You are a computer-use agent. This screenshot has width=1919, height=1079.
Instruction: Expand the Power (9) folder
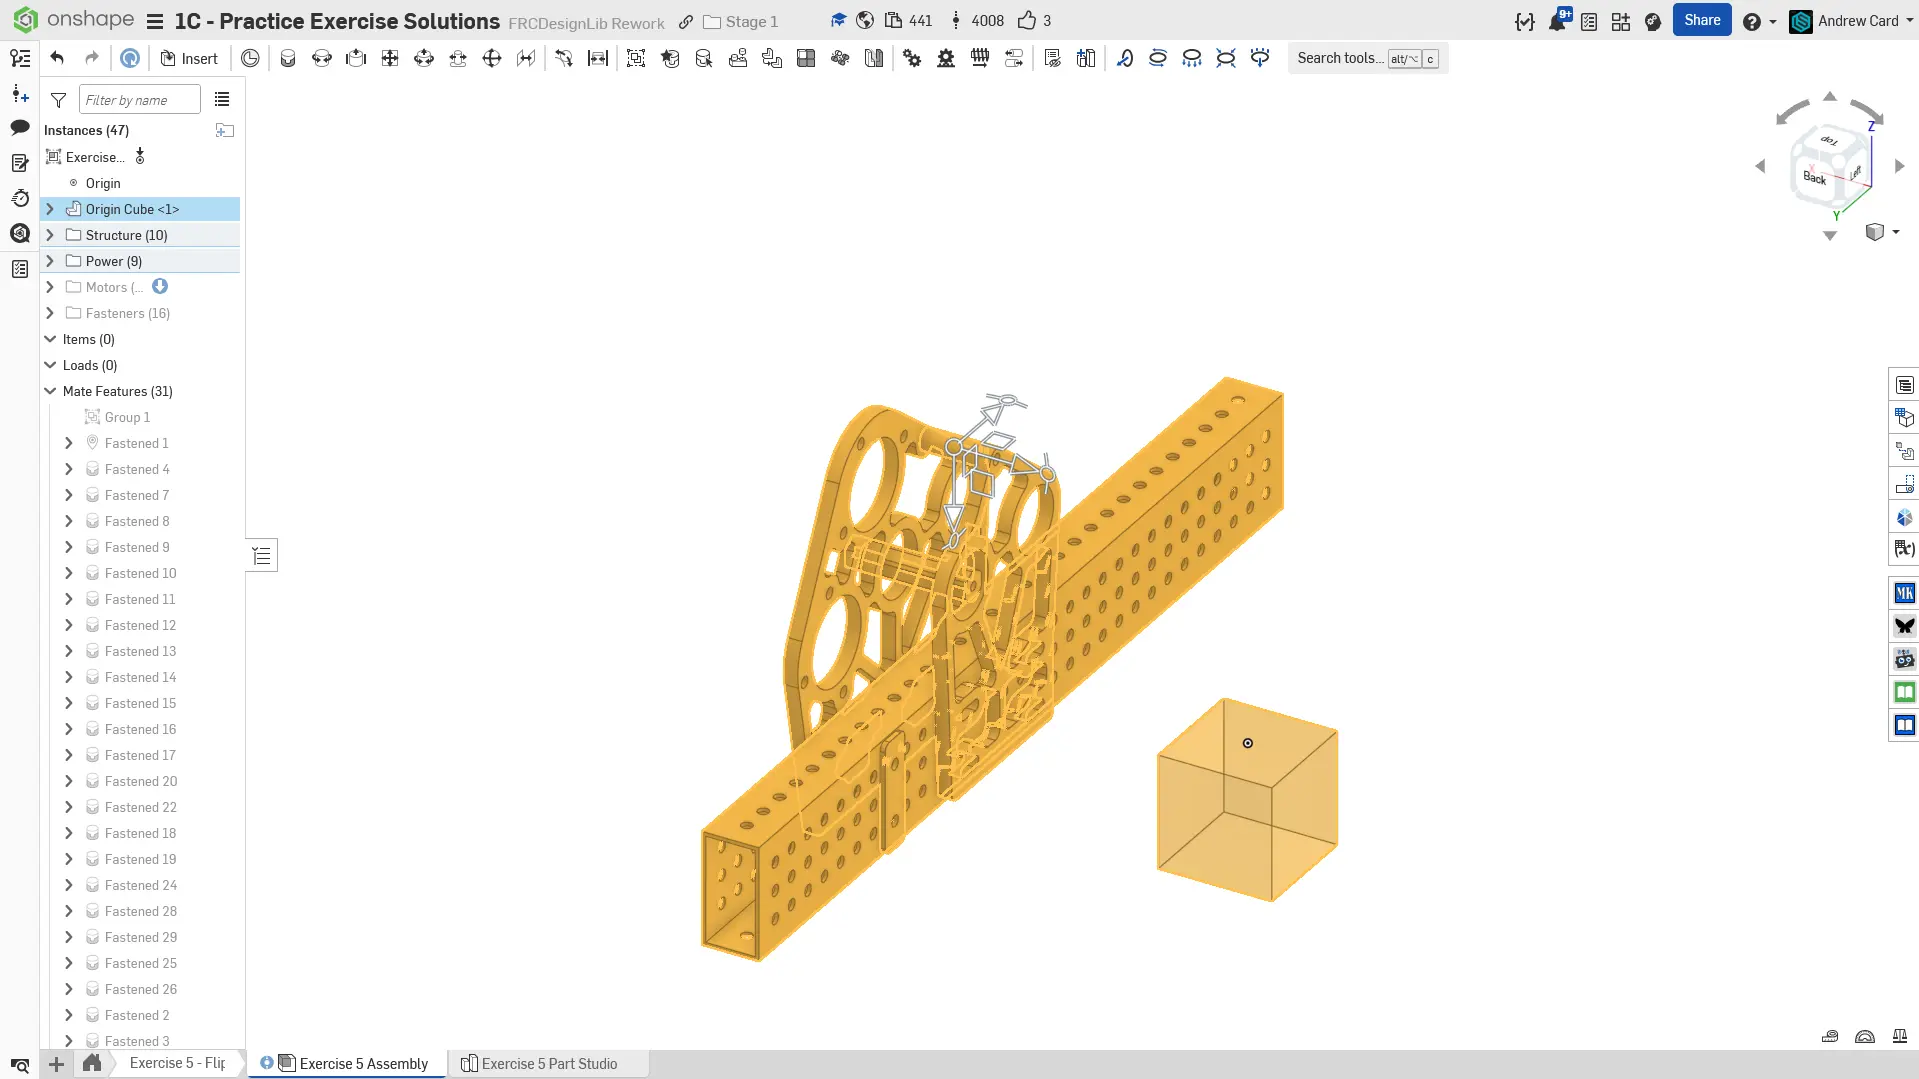pos(50,261)
